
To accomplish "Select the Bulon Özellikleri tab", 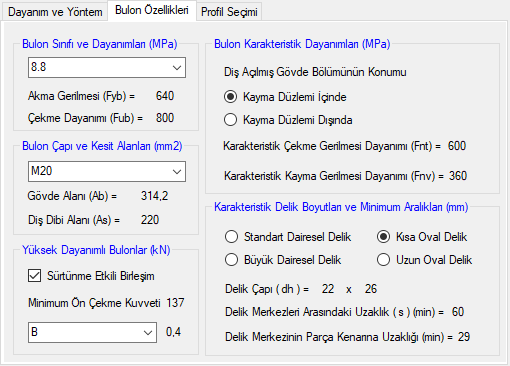I will coord(152,10).
